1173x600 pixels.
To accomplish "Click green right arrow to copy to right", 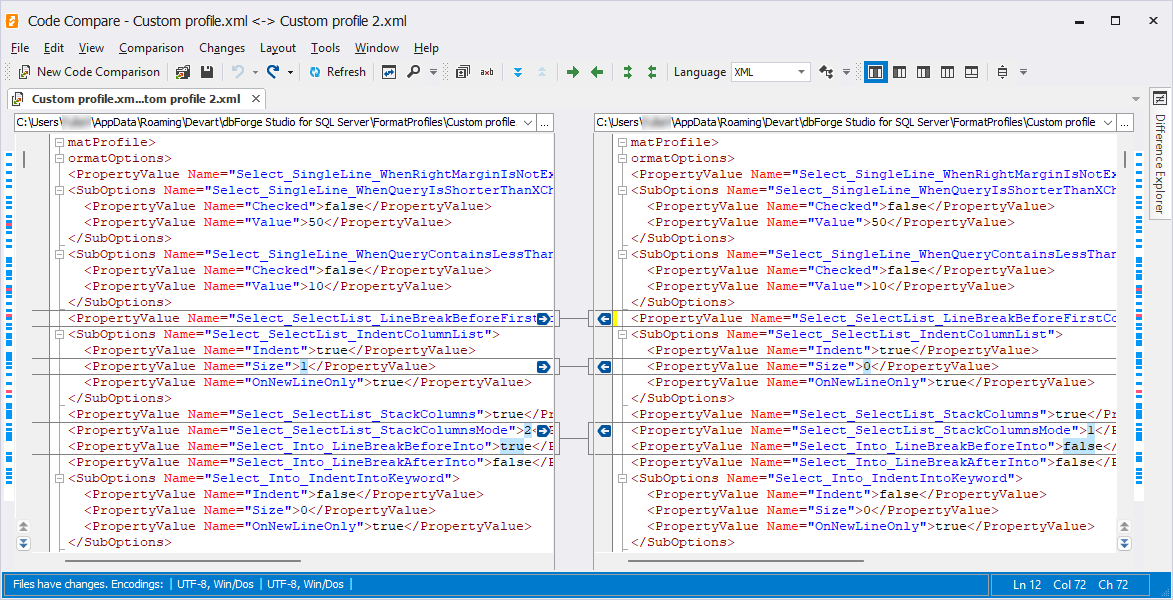I will 573,72.
